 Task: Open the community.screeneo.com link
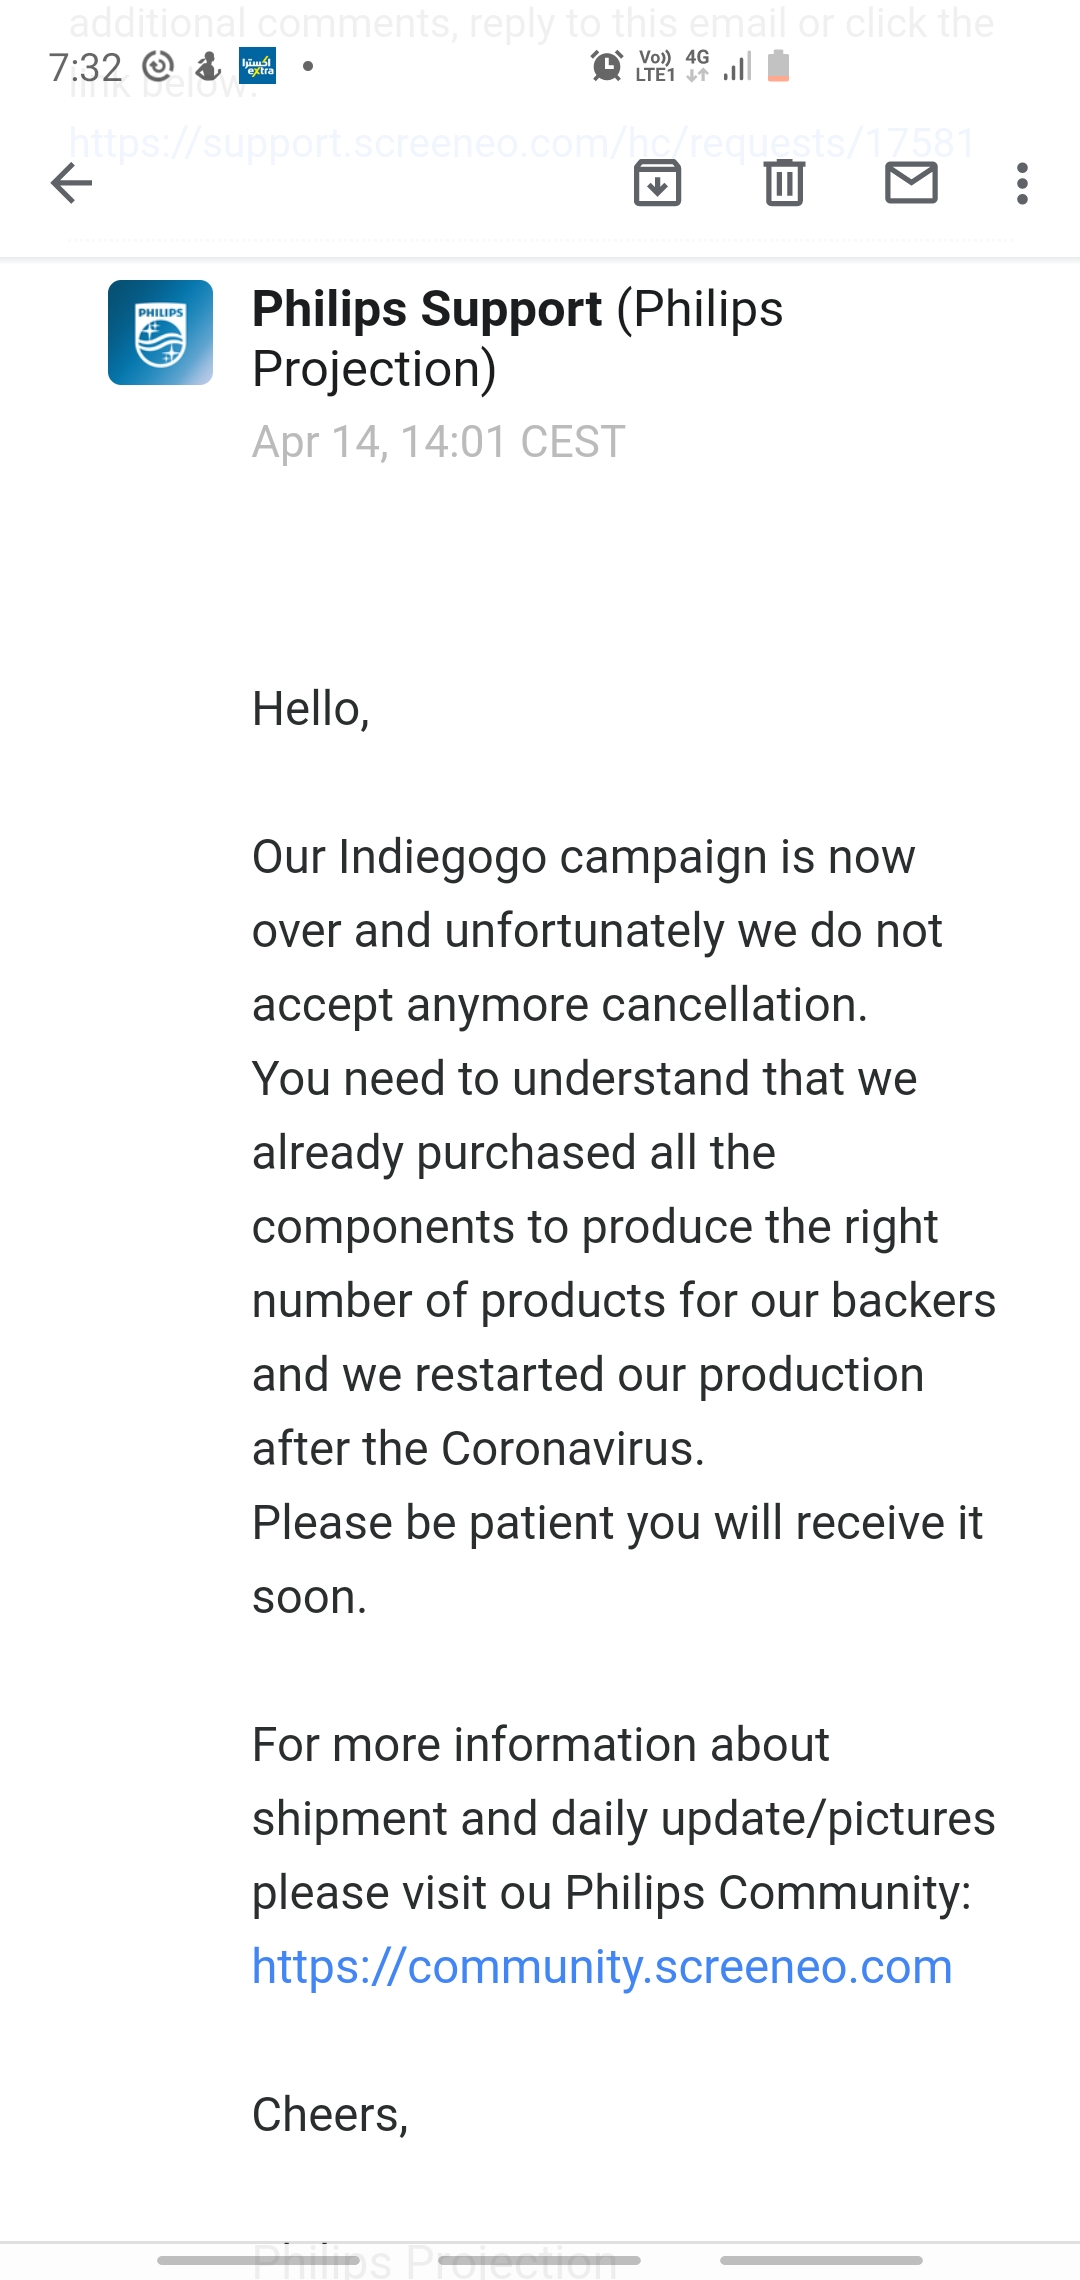click(602, 1967)
